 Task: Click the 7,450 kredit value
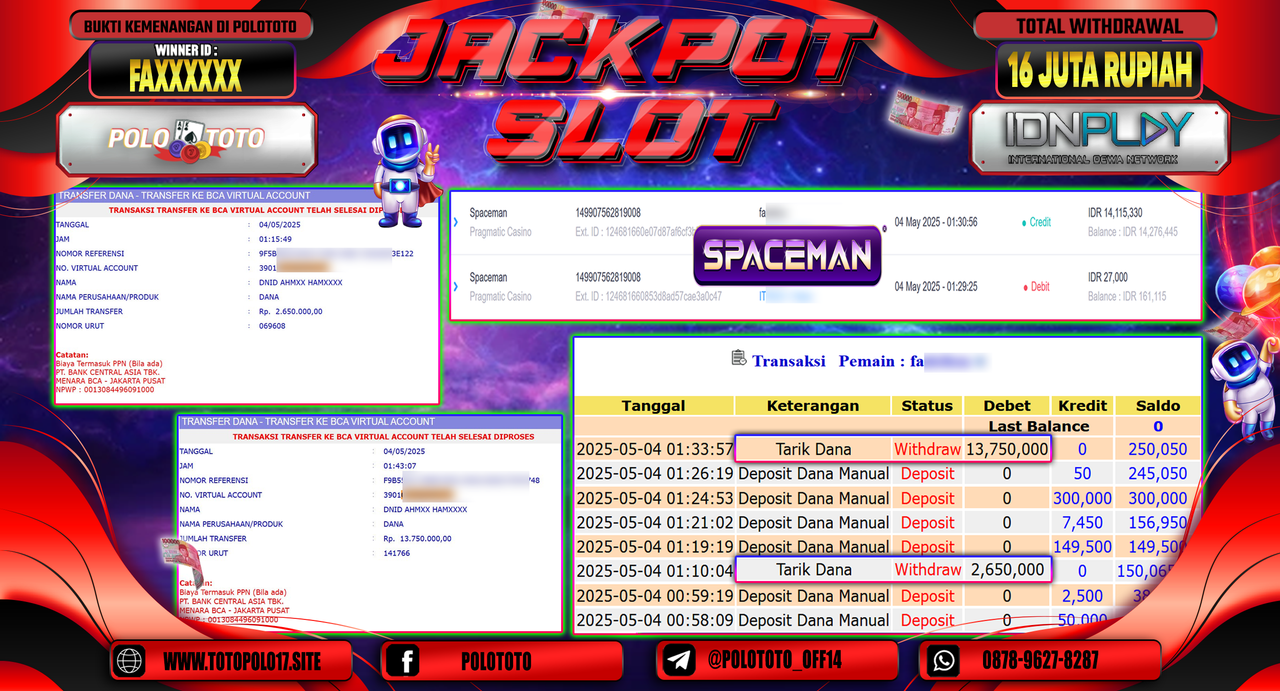[1083, 522]
